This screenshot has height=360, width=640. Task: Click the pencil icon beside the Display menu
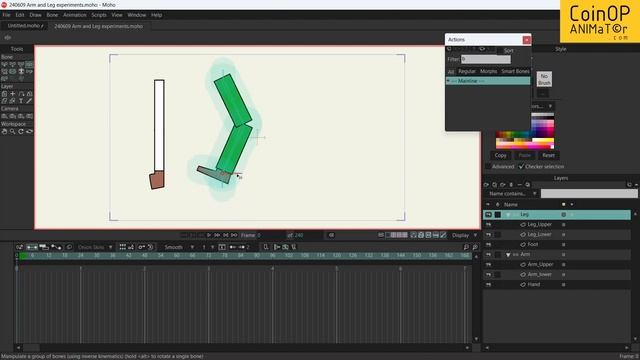(443, 235)
